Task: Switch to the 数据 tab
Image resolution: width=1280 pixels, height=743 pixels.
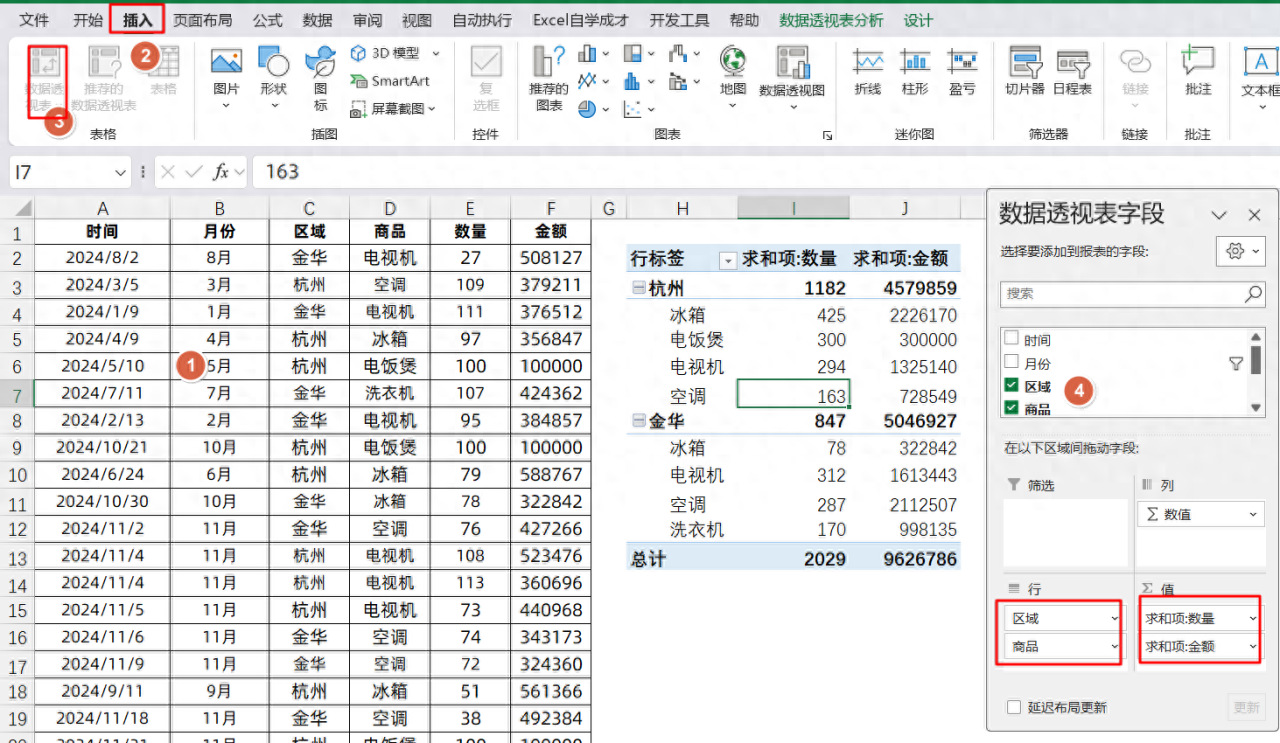Action: [x=317, y=20]
